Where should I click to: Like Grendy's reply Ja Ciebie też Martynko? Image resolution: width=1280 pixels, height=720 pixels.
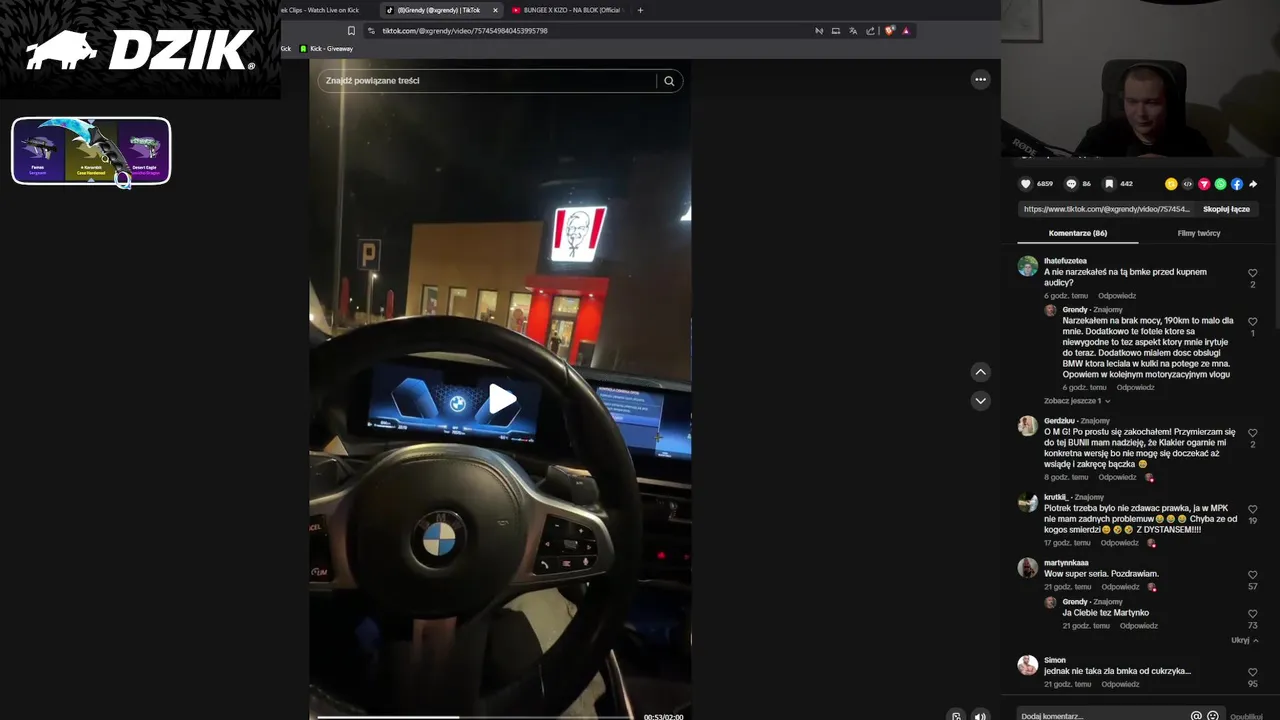1252,614
